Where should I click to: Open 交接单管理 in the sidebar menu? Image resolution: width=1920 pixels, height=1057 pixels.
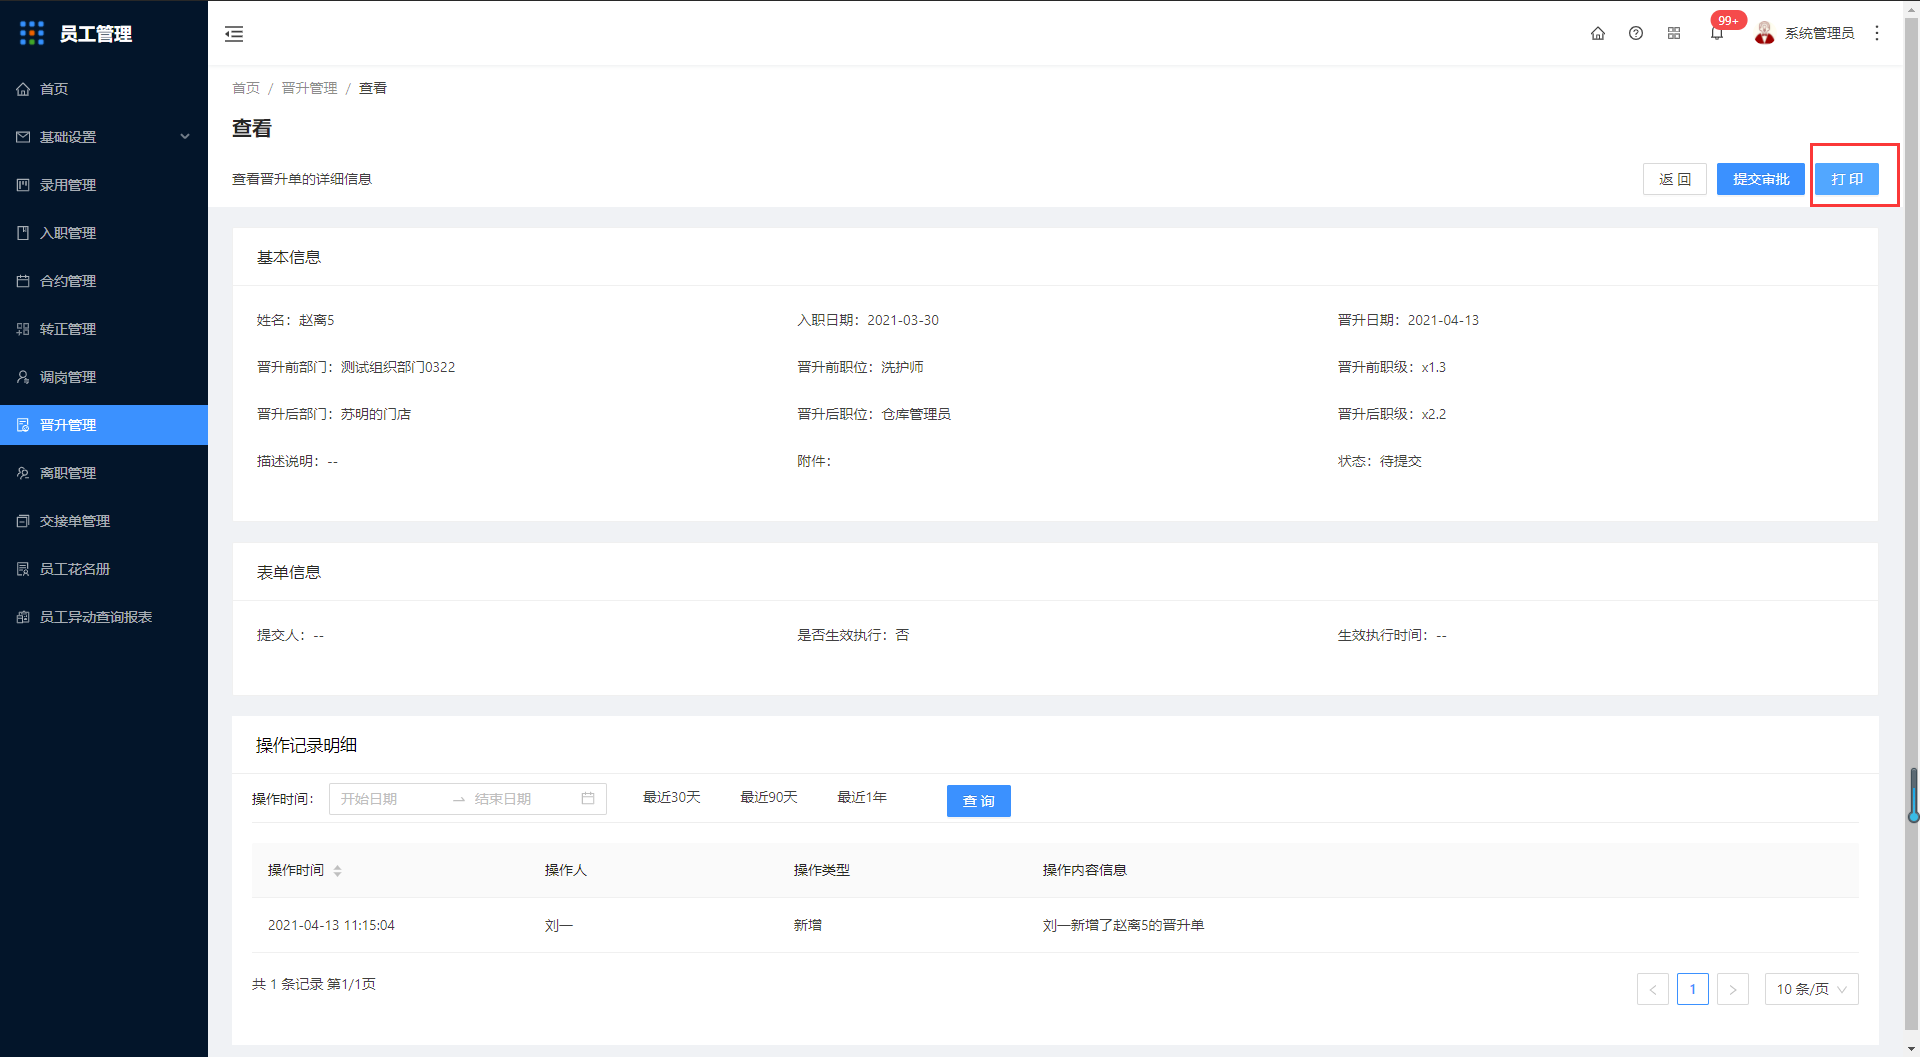click(x=104, y=521)
